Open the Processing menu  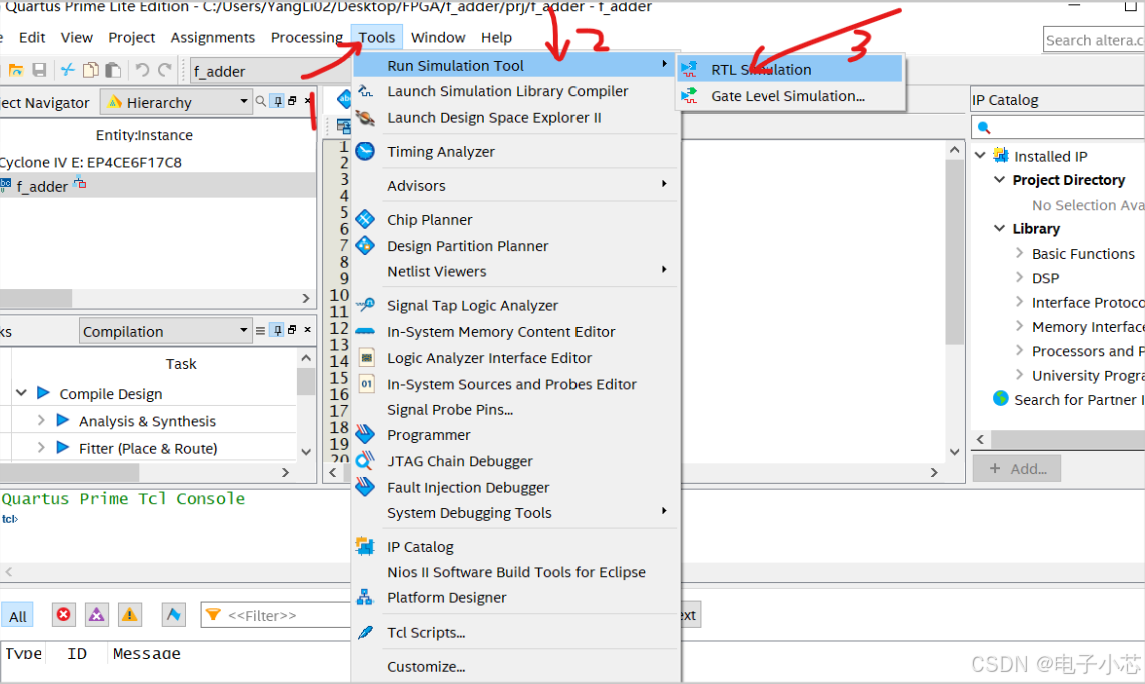point(306,37)
